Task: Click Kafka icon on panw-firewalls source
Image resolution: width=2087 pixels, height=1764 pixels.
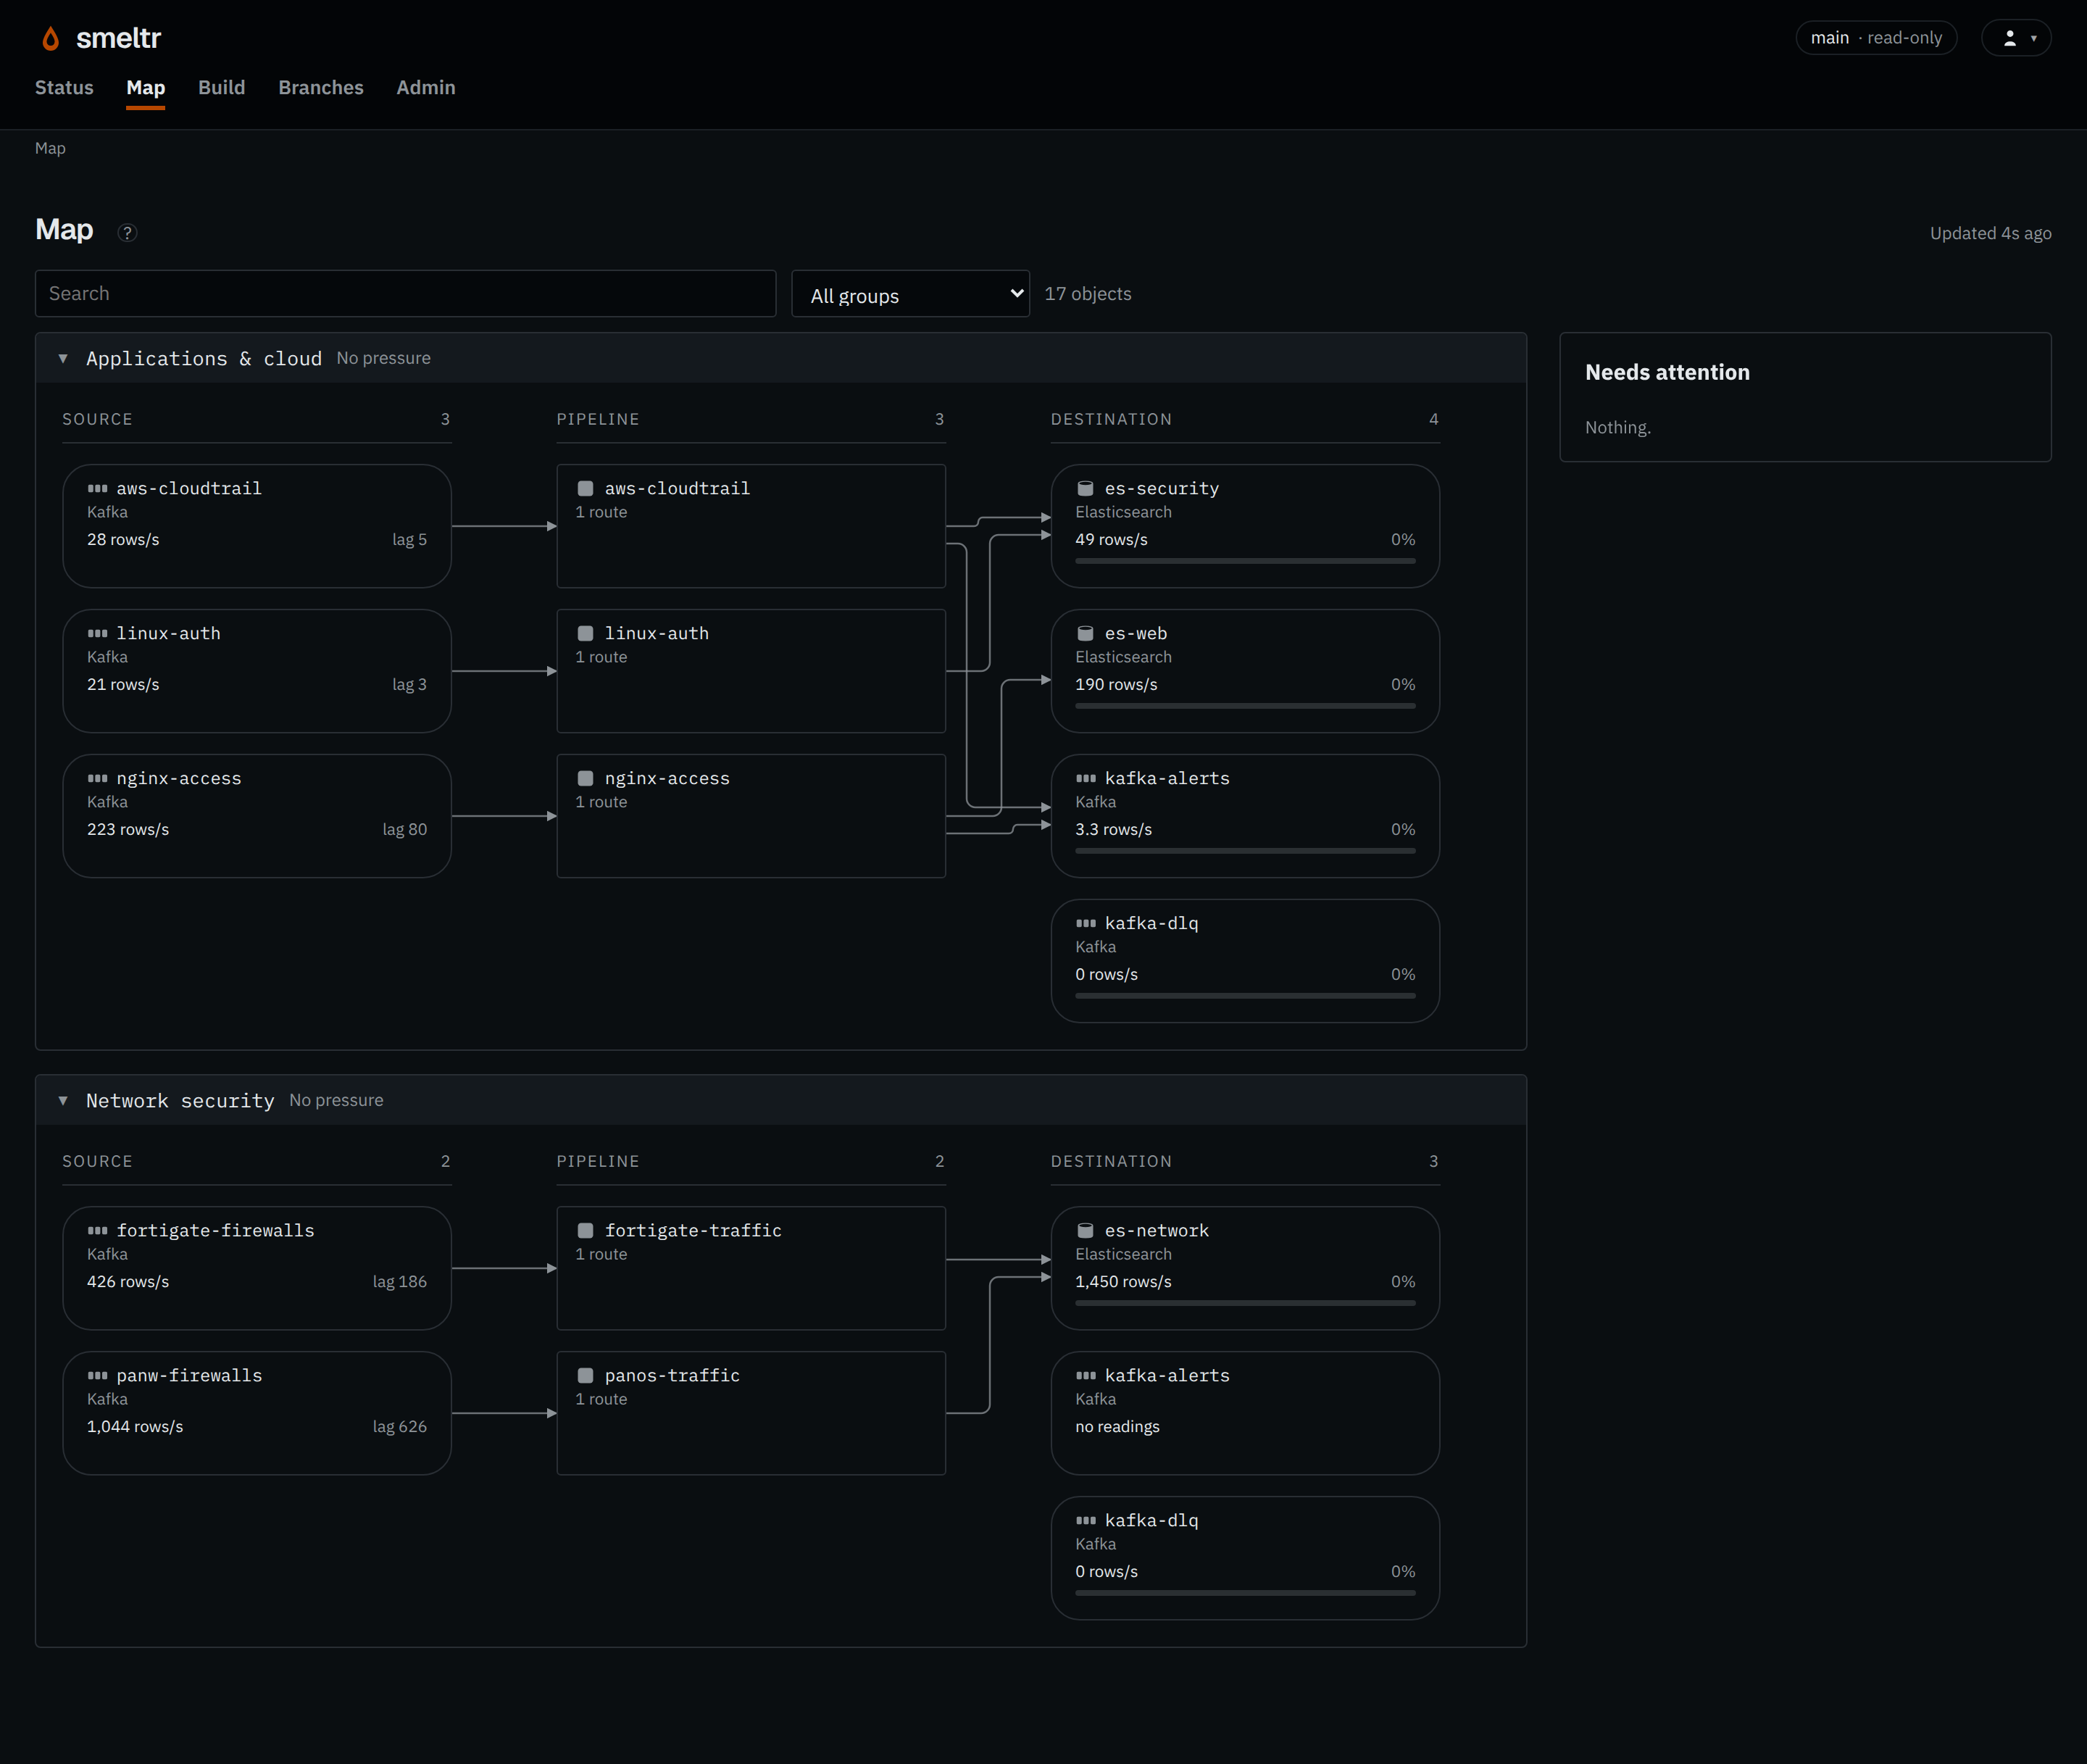Action: pos(97,1375)
